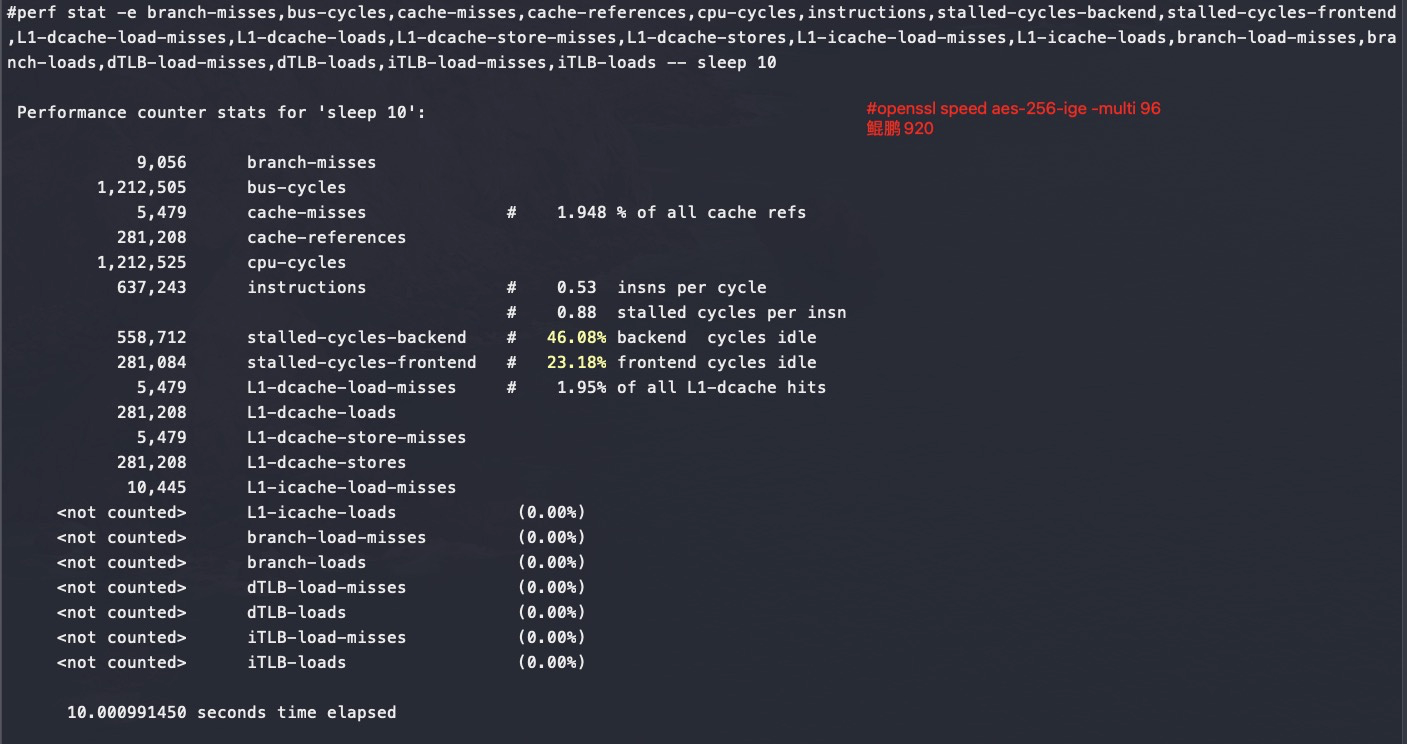Click the dTLB-load-misses event label
The height and width of the screenshot is (744, 1407).
point(326,587)
